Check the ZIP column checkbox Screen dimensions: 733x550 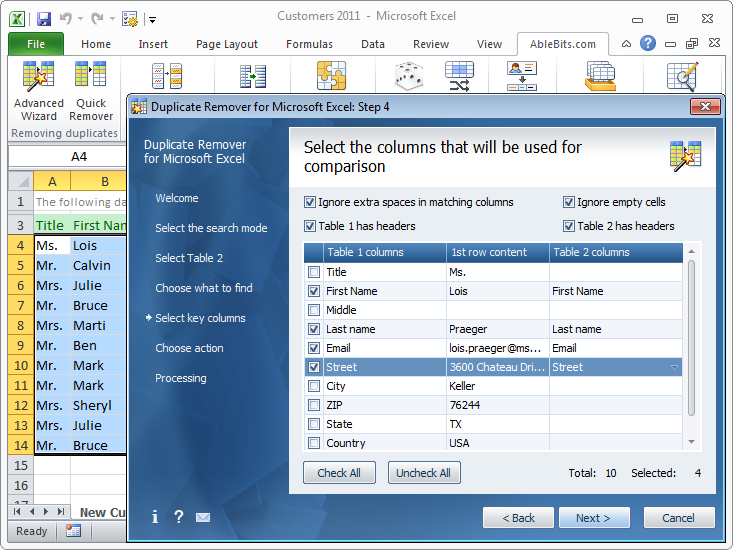tap(314, 405)
